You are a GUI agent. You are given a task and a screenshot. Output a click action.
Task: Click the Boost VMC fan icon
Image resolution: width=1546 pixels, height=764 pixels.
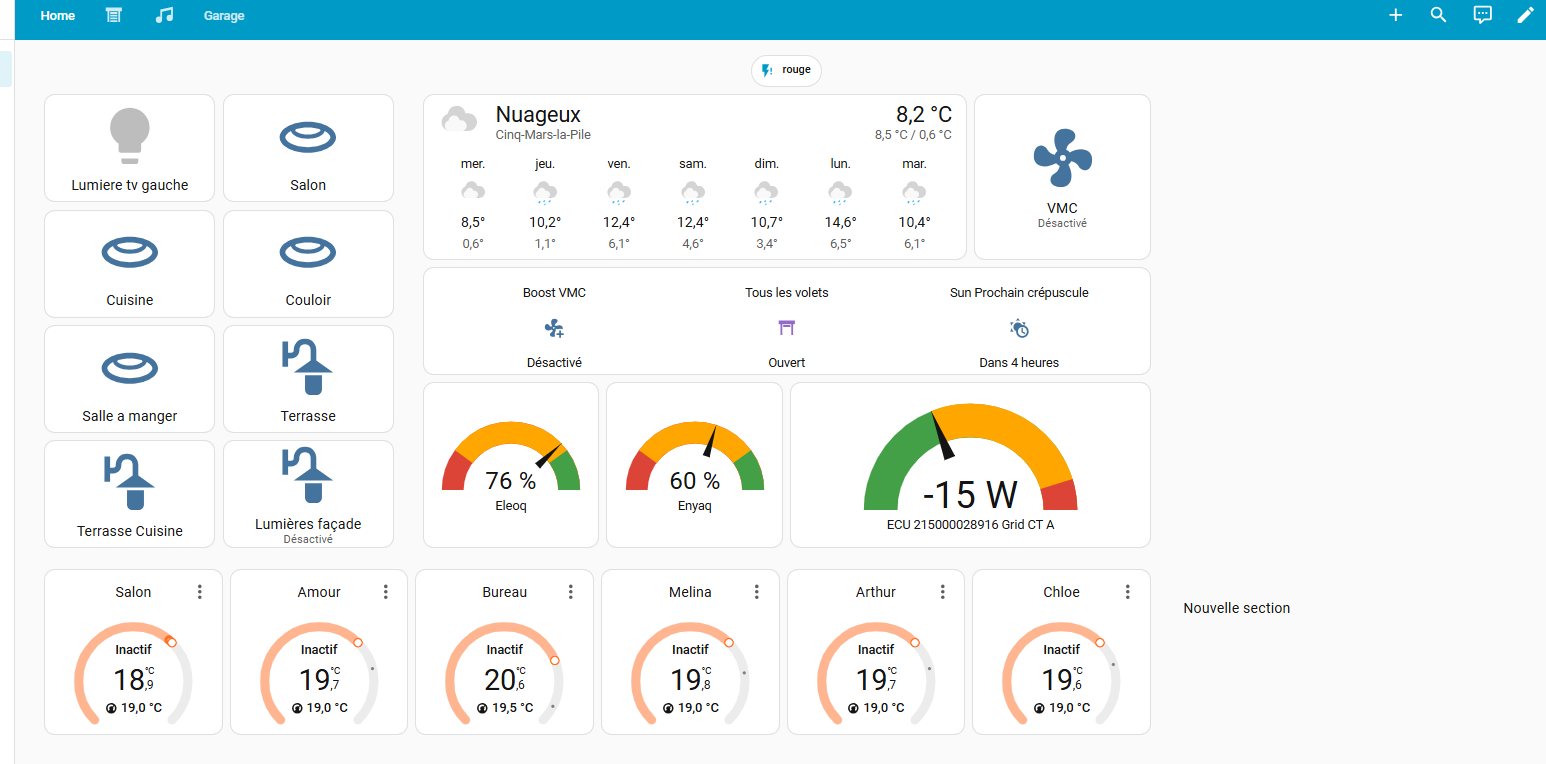coord(554,328)
